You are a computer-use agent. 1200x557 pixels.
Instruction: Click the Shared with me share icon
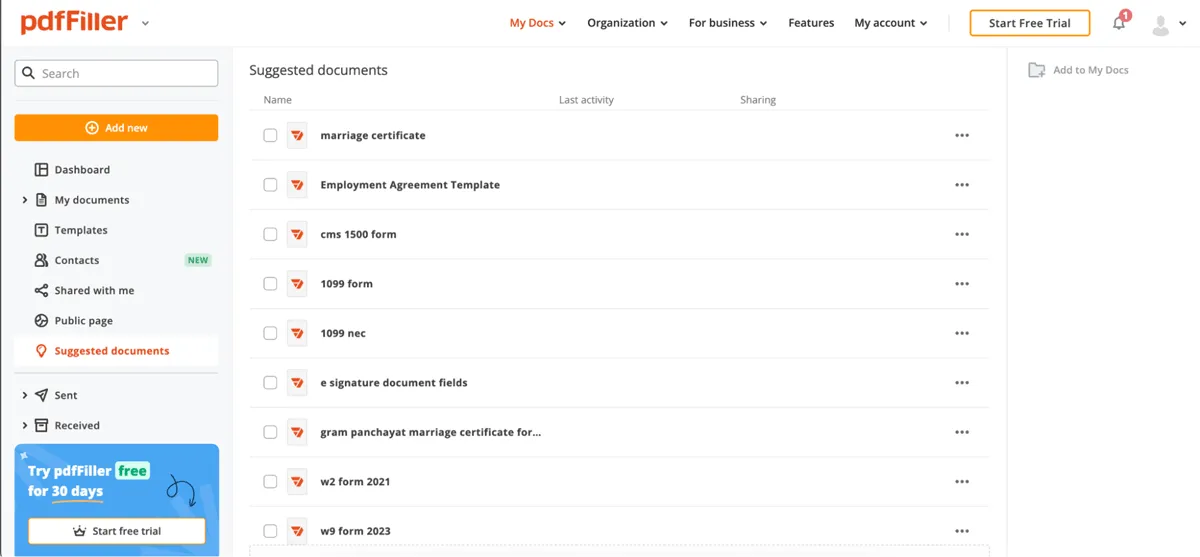coord(41,290)
